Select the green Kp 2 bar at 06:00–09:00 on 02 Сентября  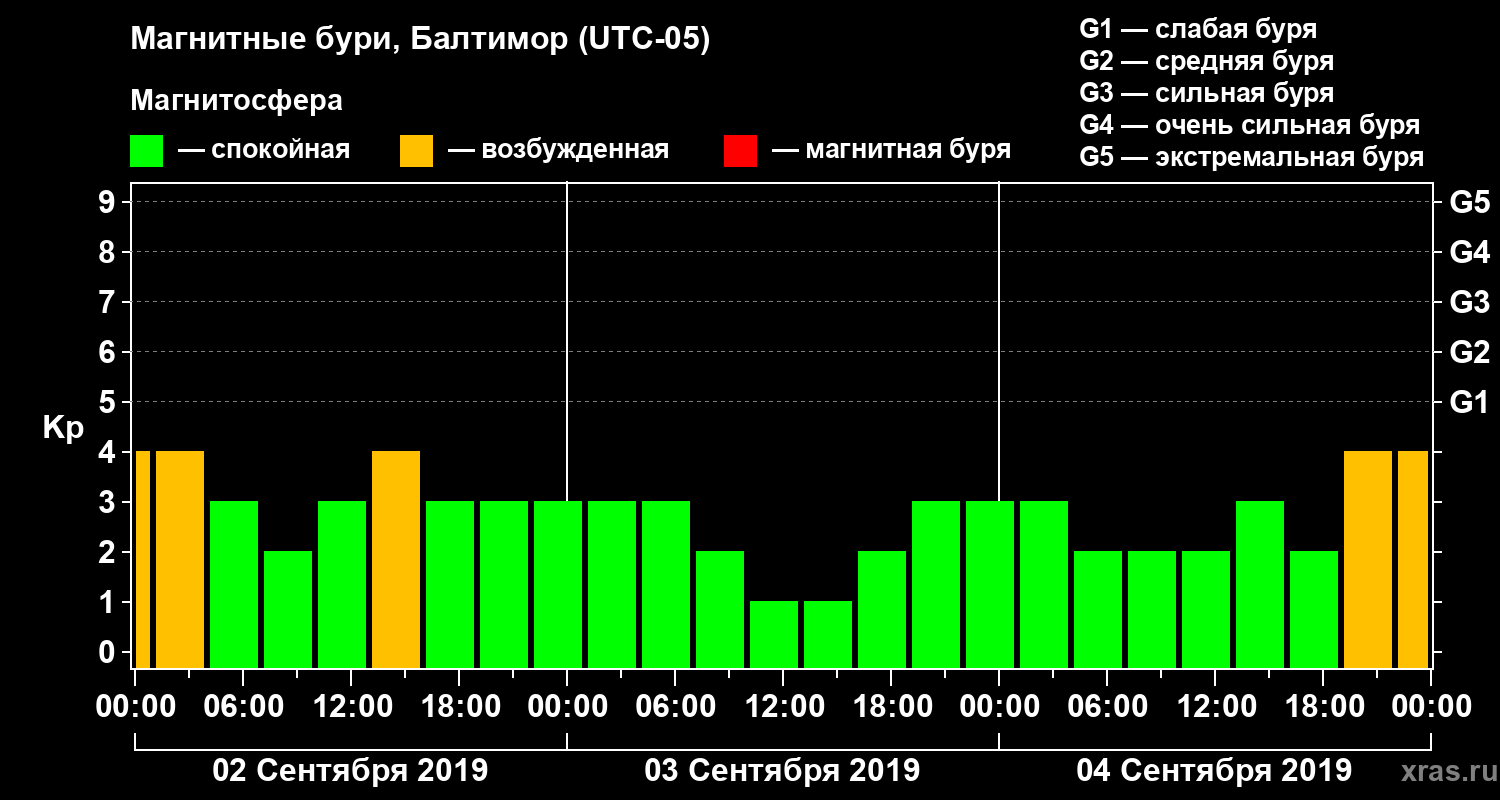coord(288,609)
